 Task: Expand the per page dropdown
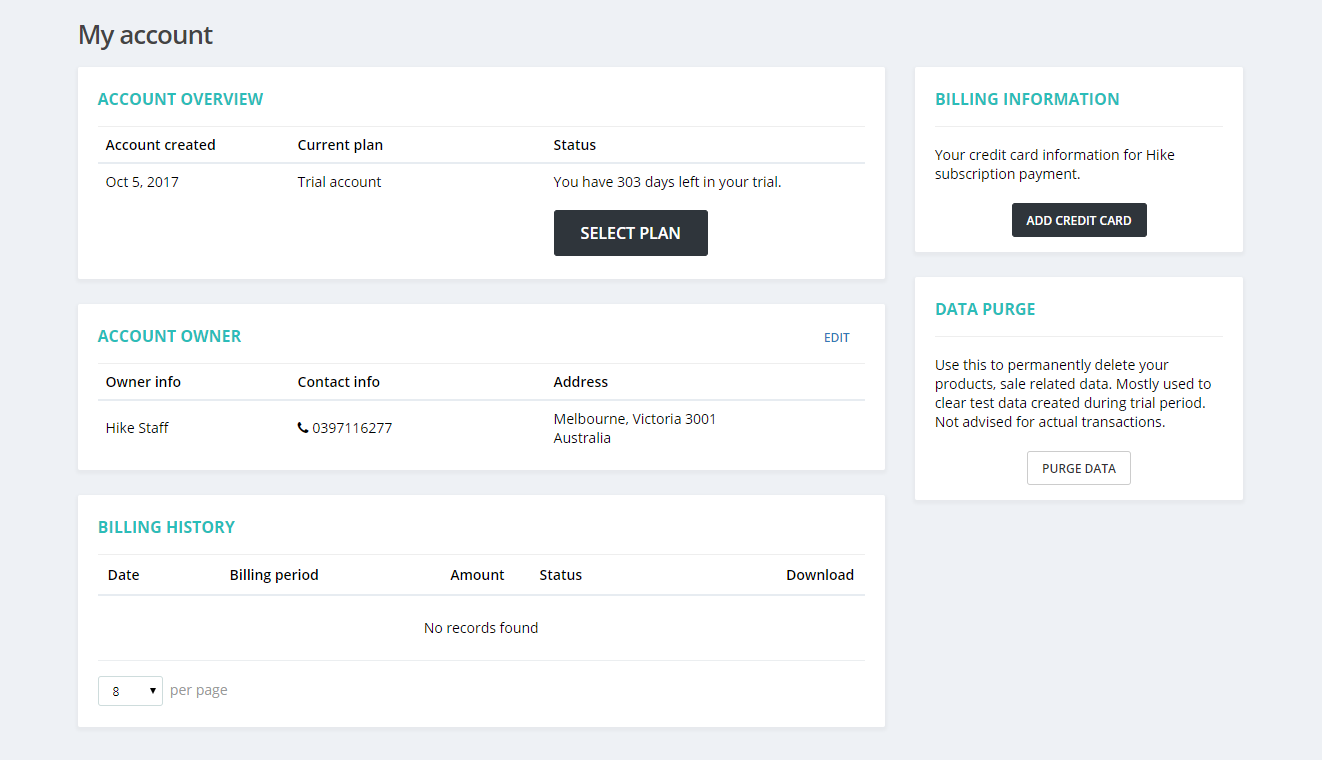coord(130,691)
